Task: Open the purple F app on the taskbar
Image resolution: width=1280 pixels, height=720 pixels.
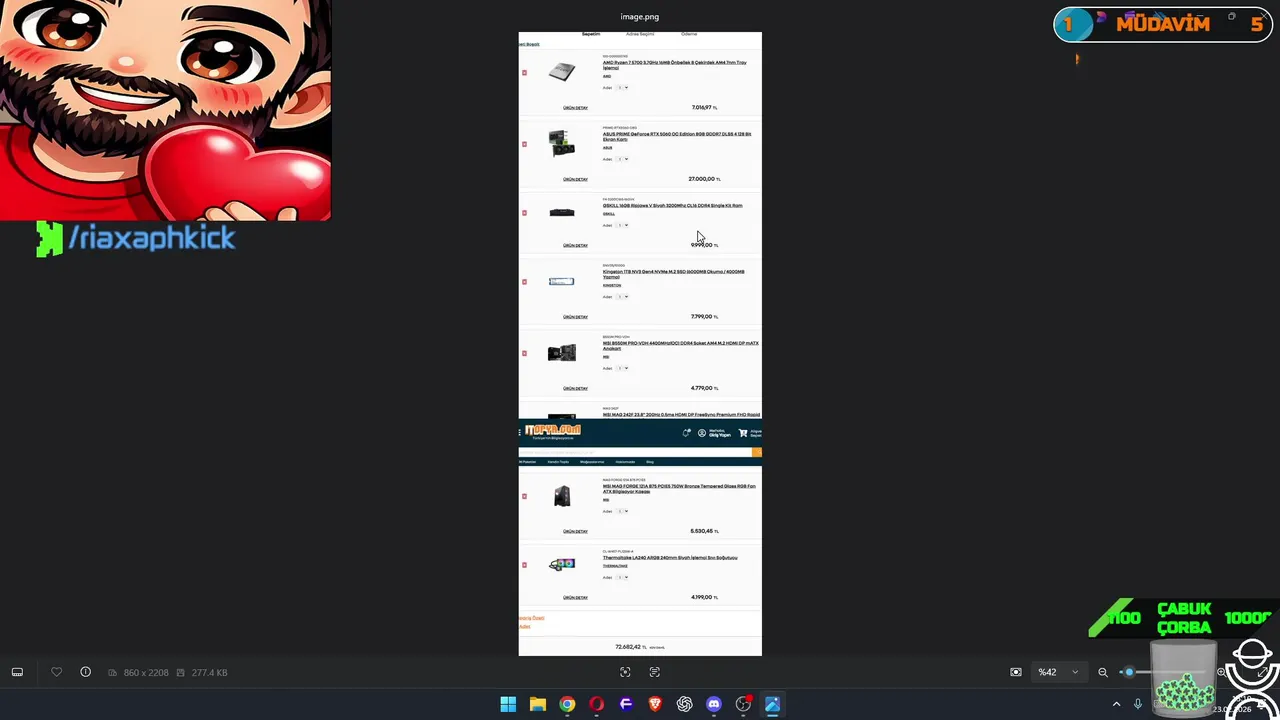Action: pyautogui.click(x=626, y=704)
